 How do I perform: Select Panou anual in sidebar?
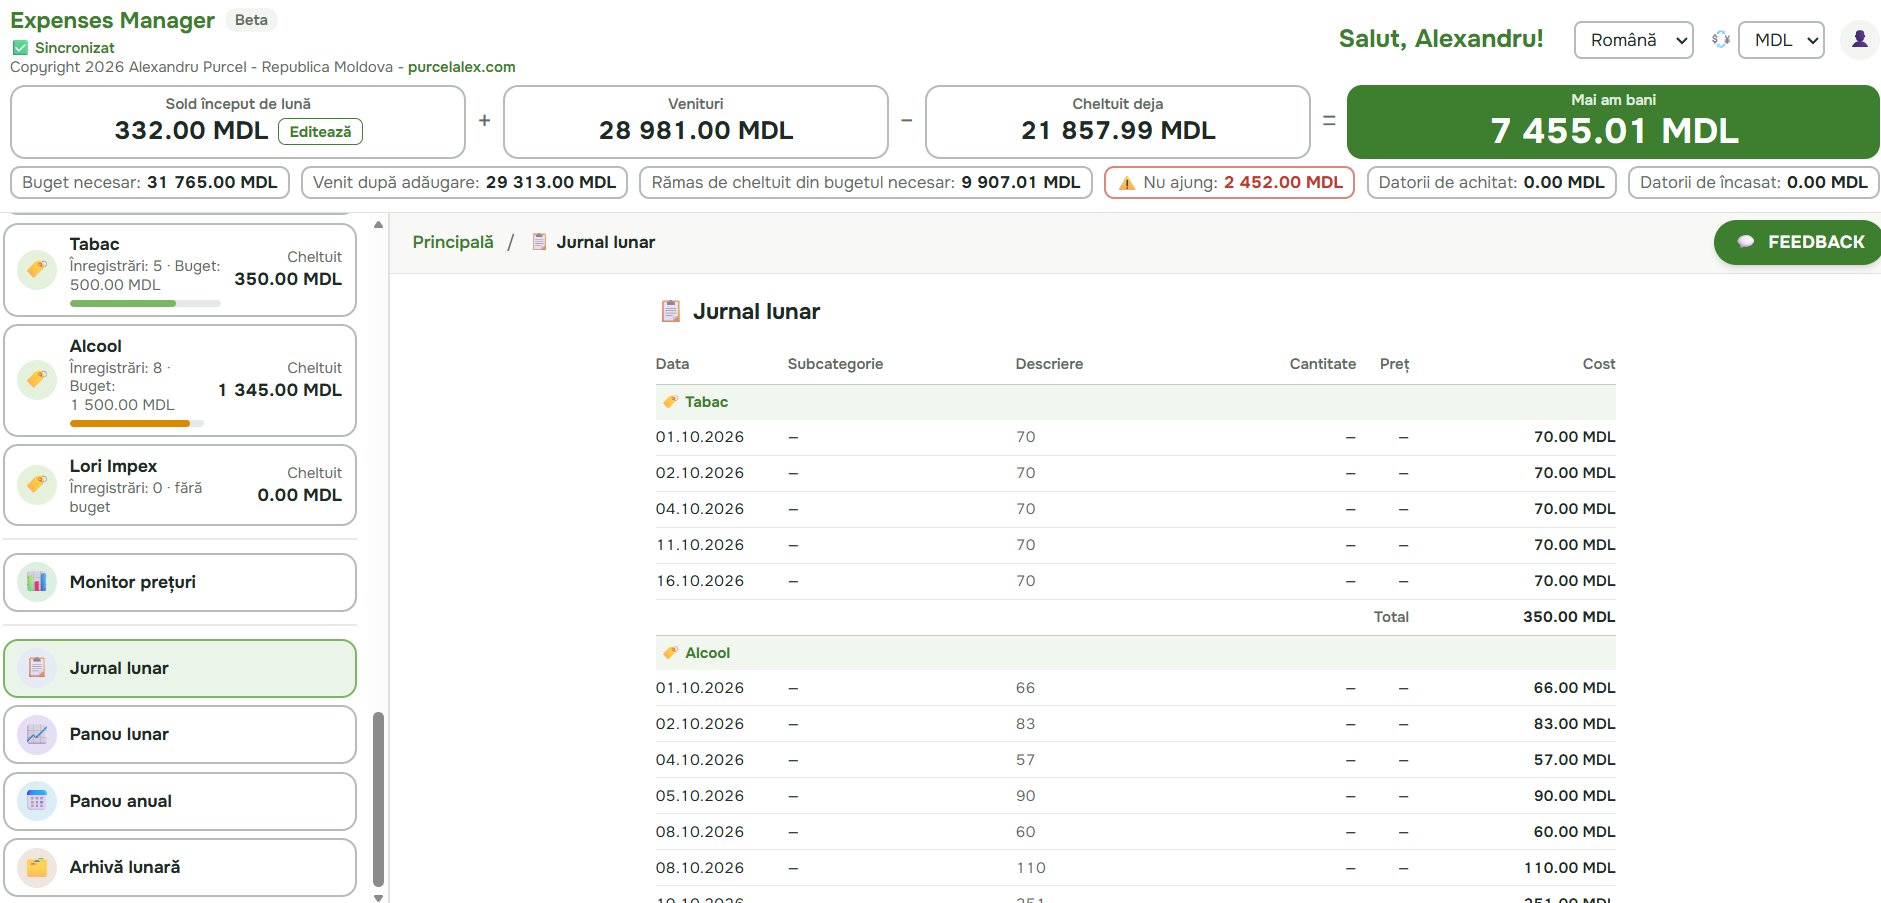pos(180,801)
